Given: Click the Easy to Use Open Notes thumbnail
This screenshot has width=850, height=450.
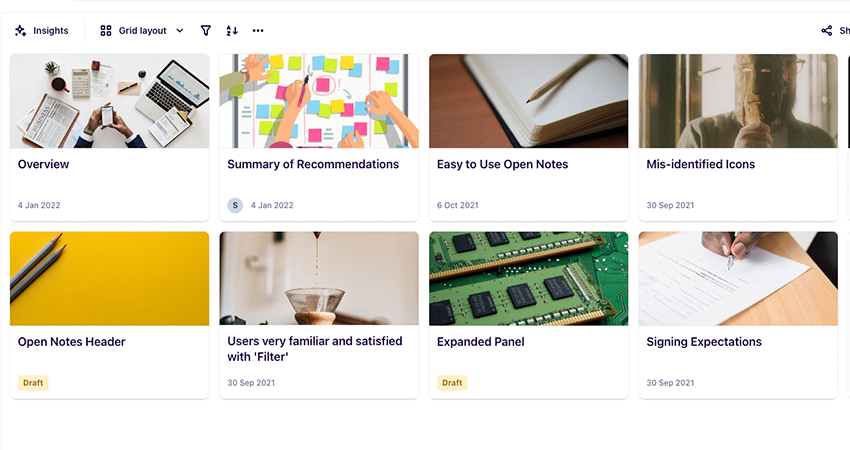Looking at the screenshot, I should 528,101.
